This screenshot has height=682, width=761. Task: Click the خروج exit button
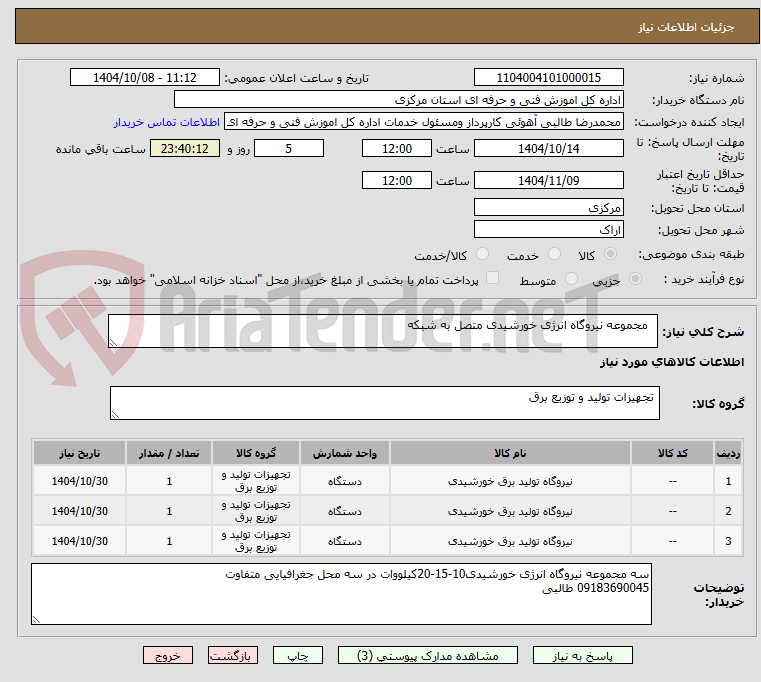pos(167,655)
